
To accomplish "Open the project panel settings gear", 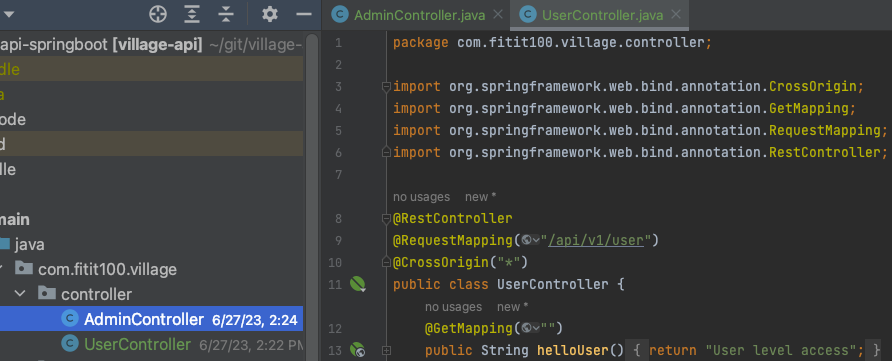I will [270, 14].
